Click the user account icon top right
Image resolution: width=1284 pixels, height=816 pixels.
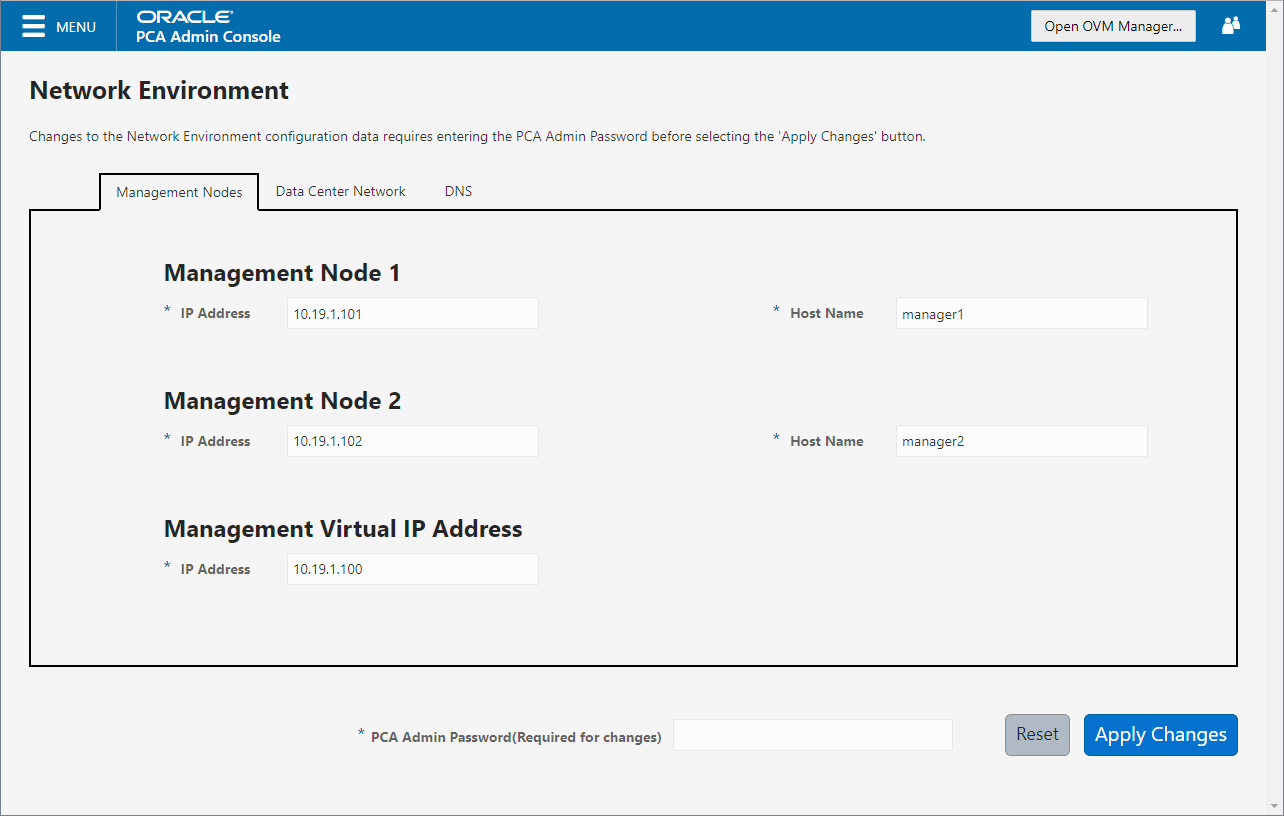[x=1230, y=25]
